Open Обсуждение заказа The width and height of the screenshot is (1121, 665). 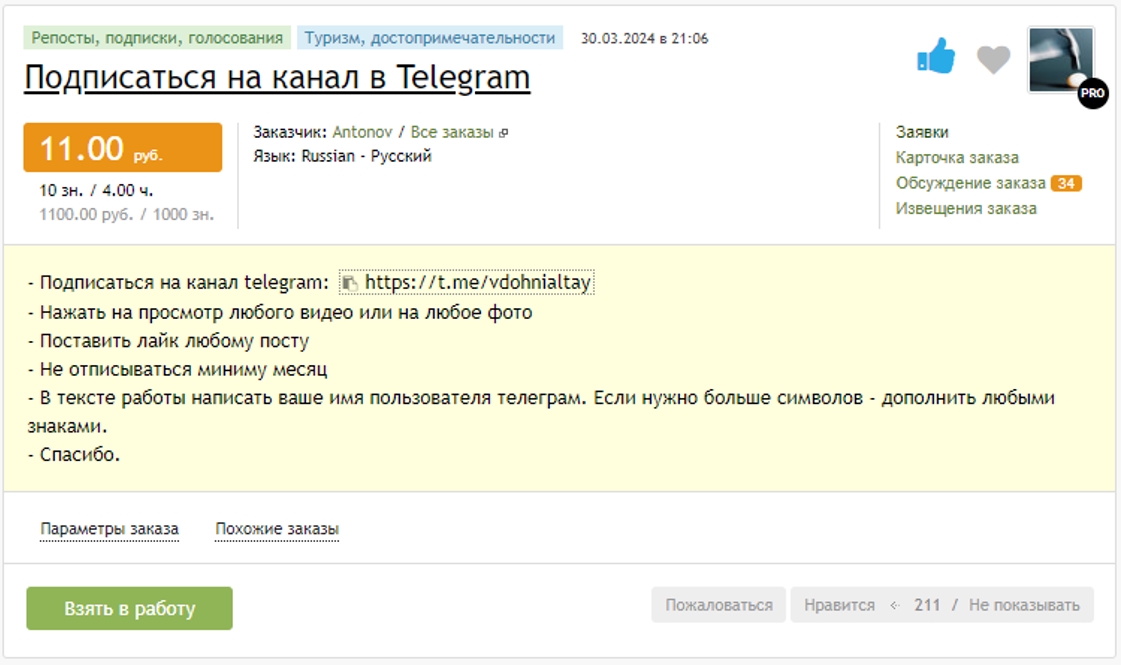click(x=971, y=183)
